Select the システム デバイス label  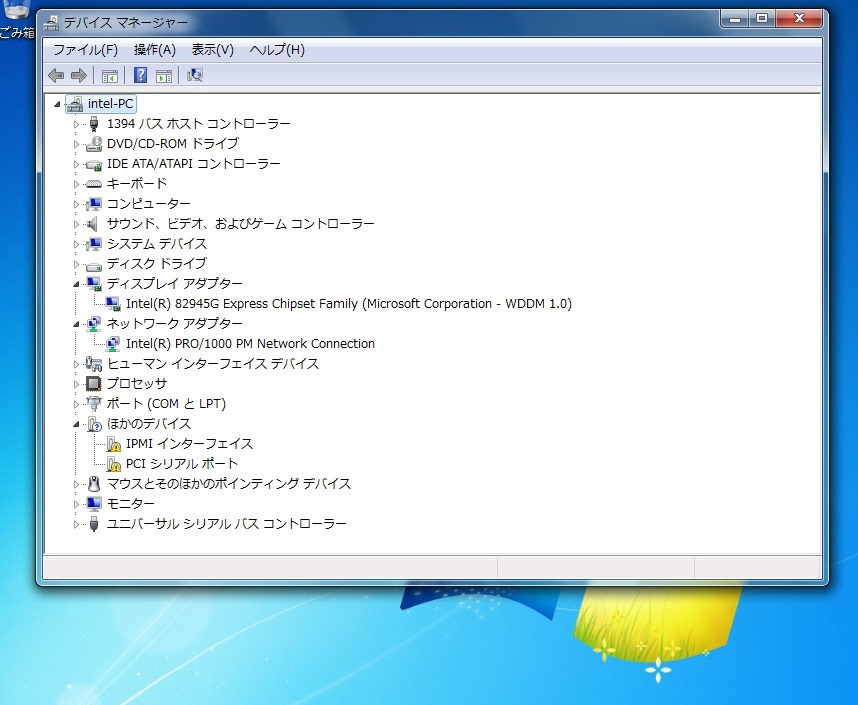pos(156,244)
